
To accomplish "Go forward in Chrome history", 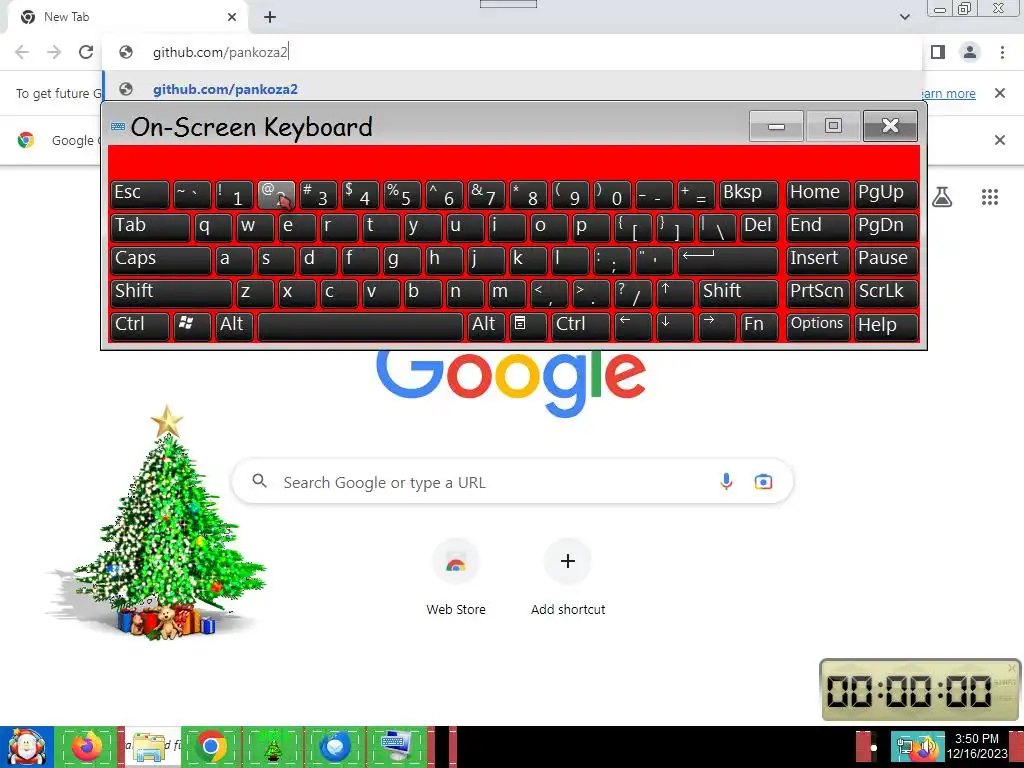I will [x=54, y=52].
